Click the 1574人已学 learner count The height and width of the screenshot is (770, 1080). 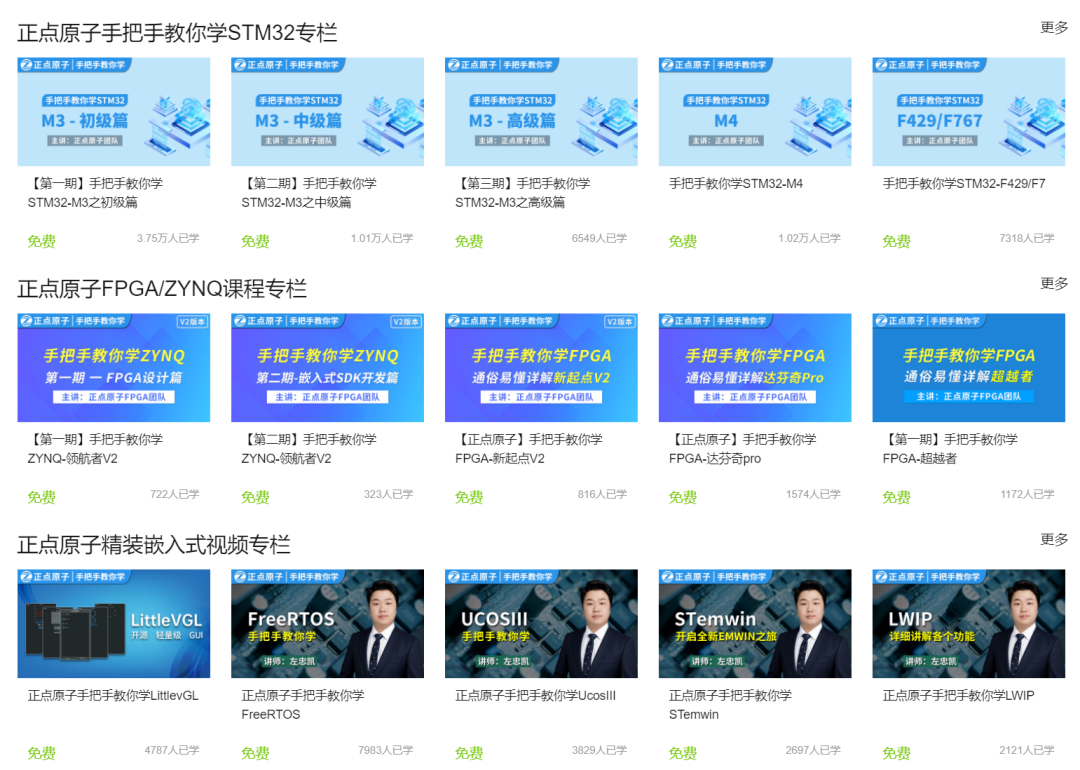813,495
